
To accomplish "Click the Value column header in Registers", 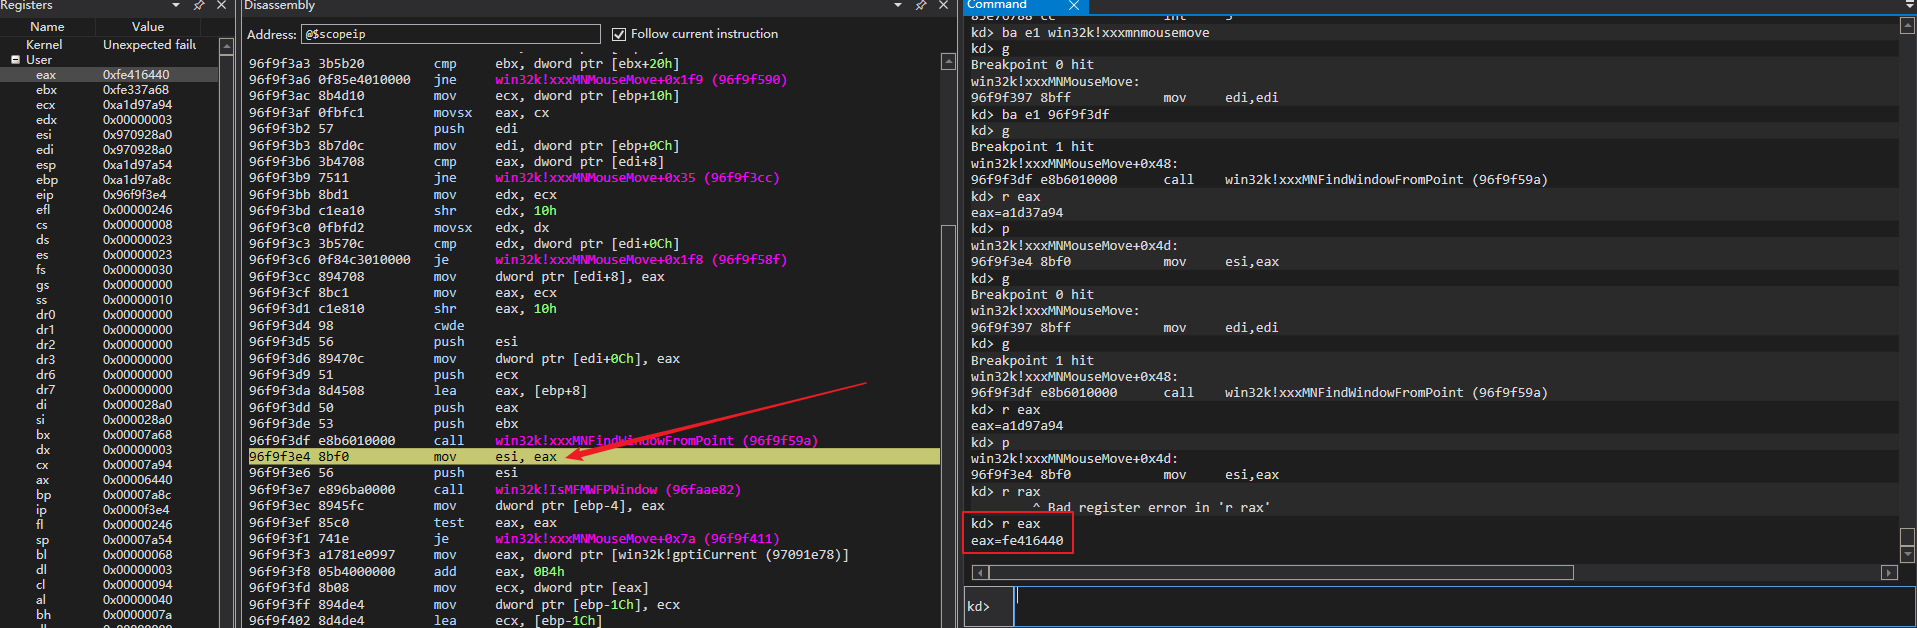I will 148,27.
